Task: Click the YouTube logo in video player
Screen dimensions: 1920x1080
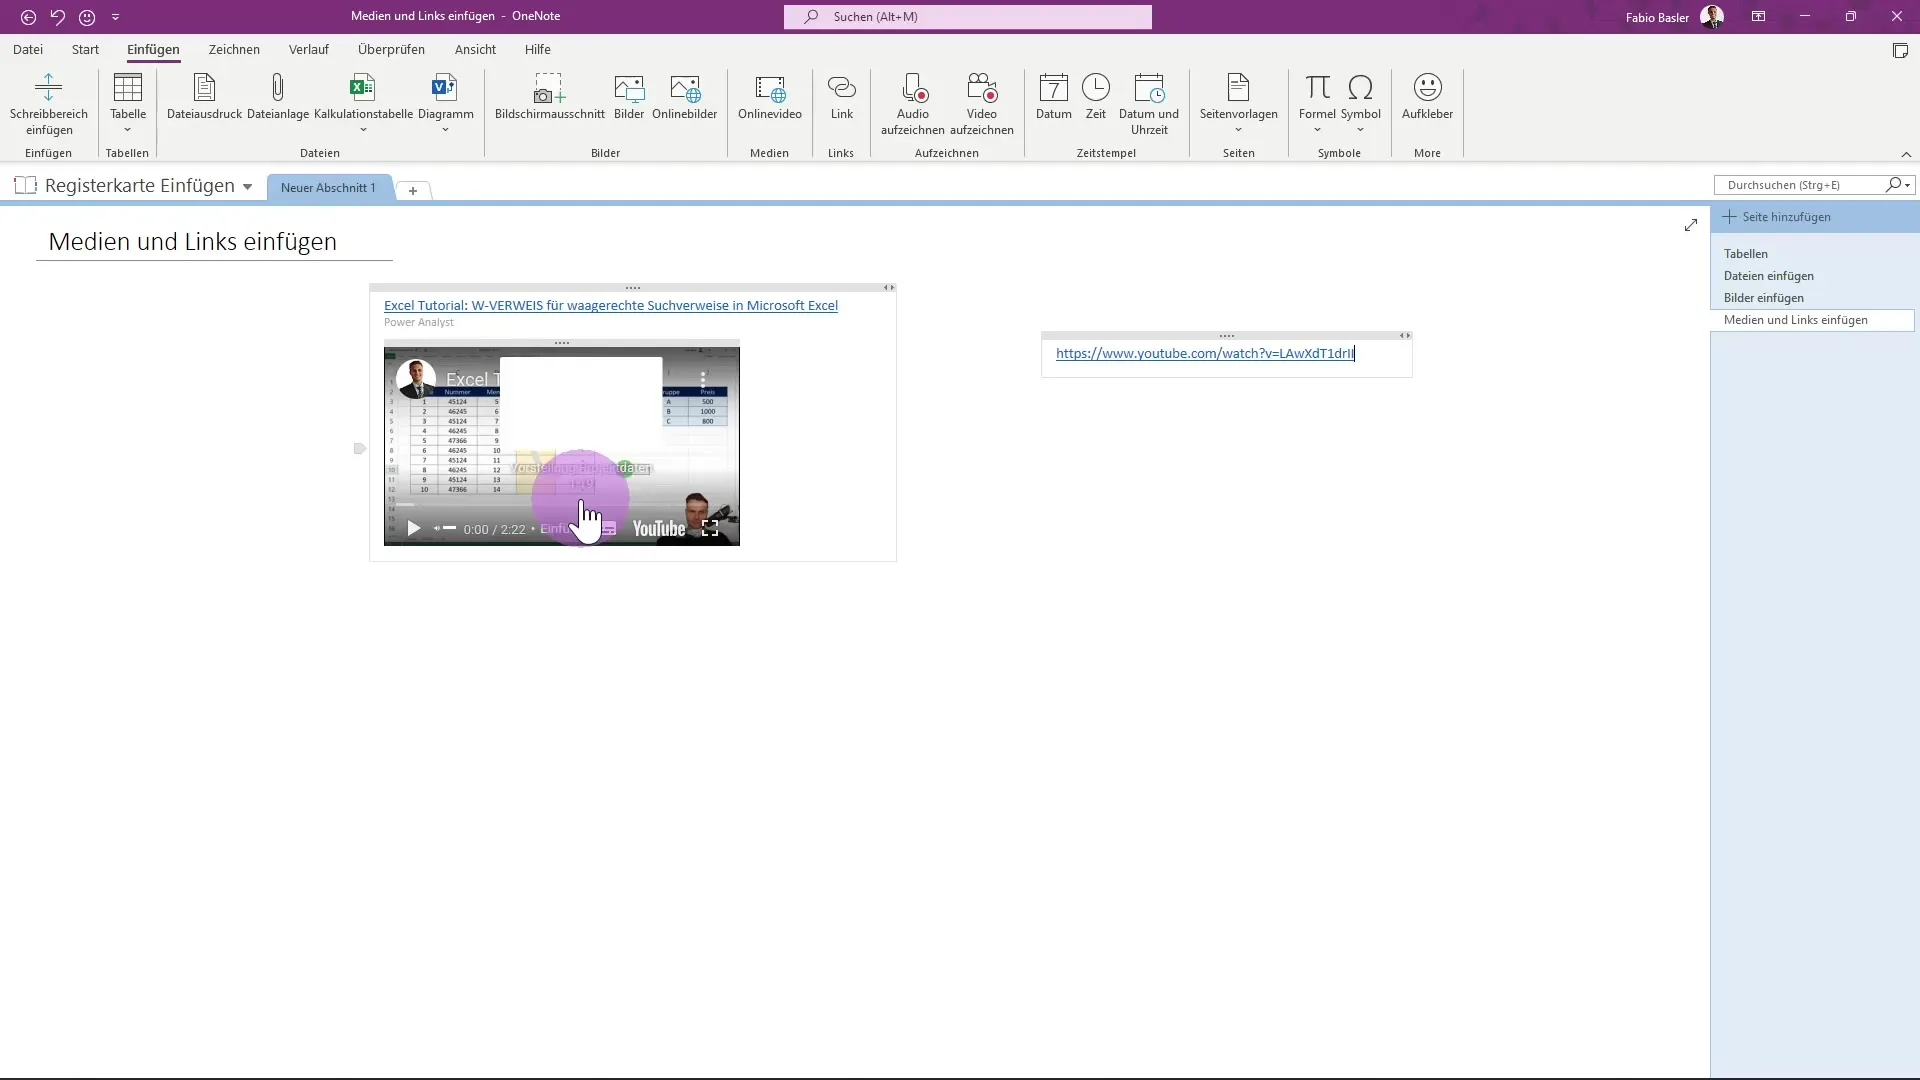Action: coord(659,528)
